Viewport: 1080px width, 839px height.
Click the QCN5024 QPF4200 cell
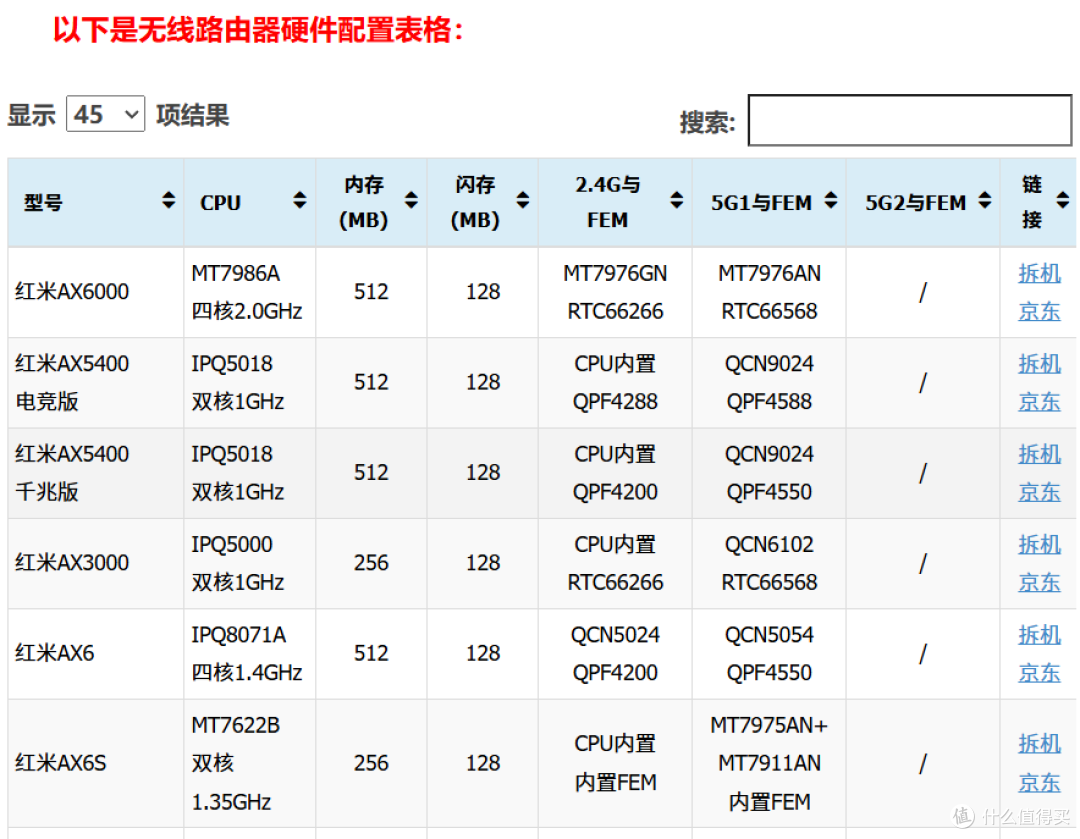click(x=615, y=654)
